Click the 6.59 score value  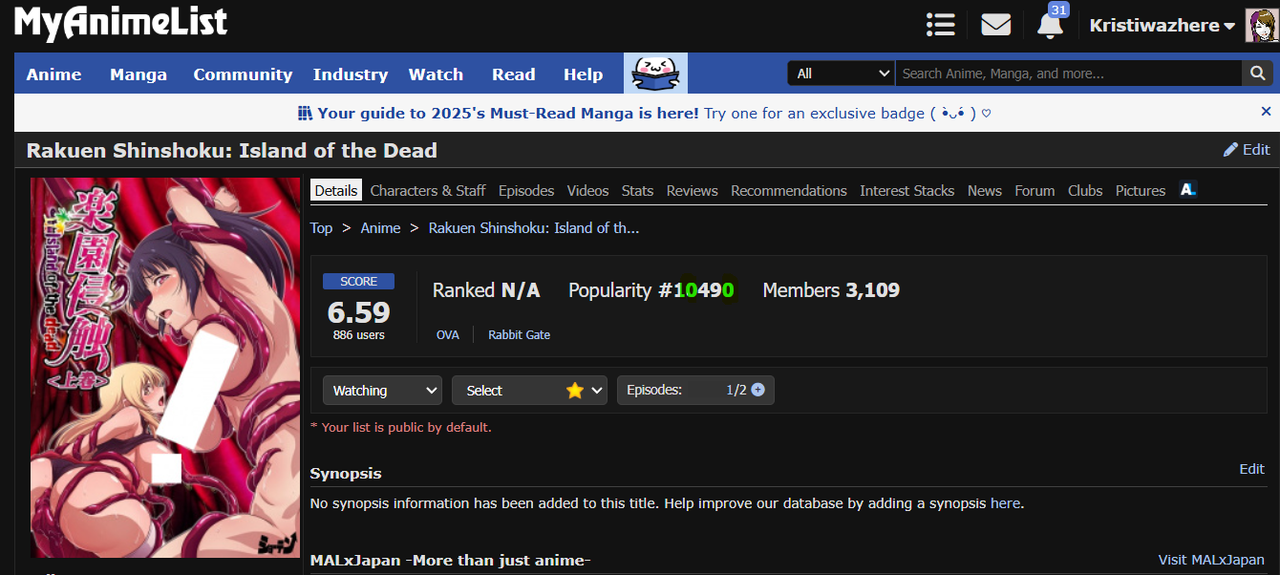[x=359, y=311]
